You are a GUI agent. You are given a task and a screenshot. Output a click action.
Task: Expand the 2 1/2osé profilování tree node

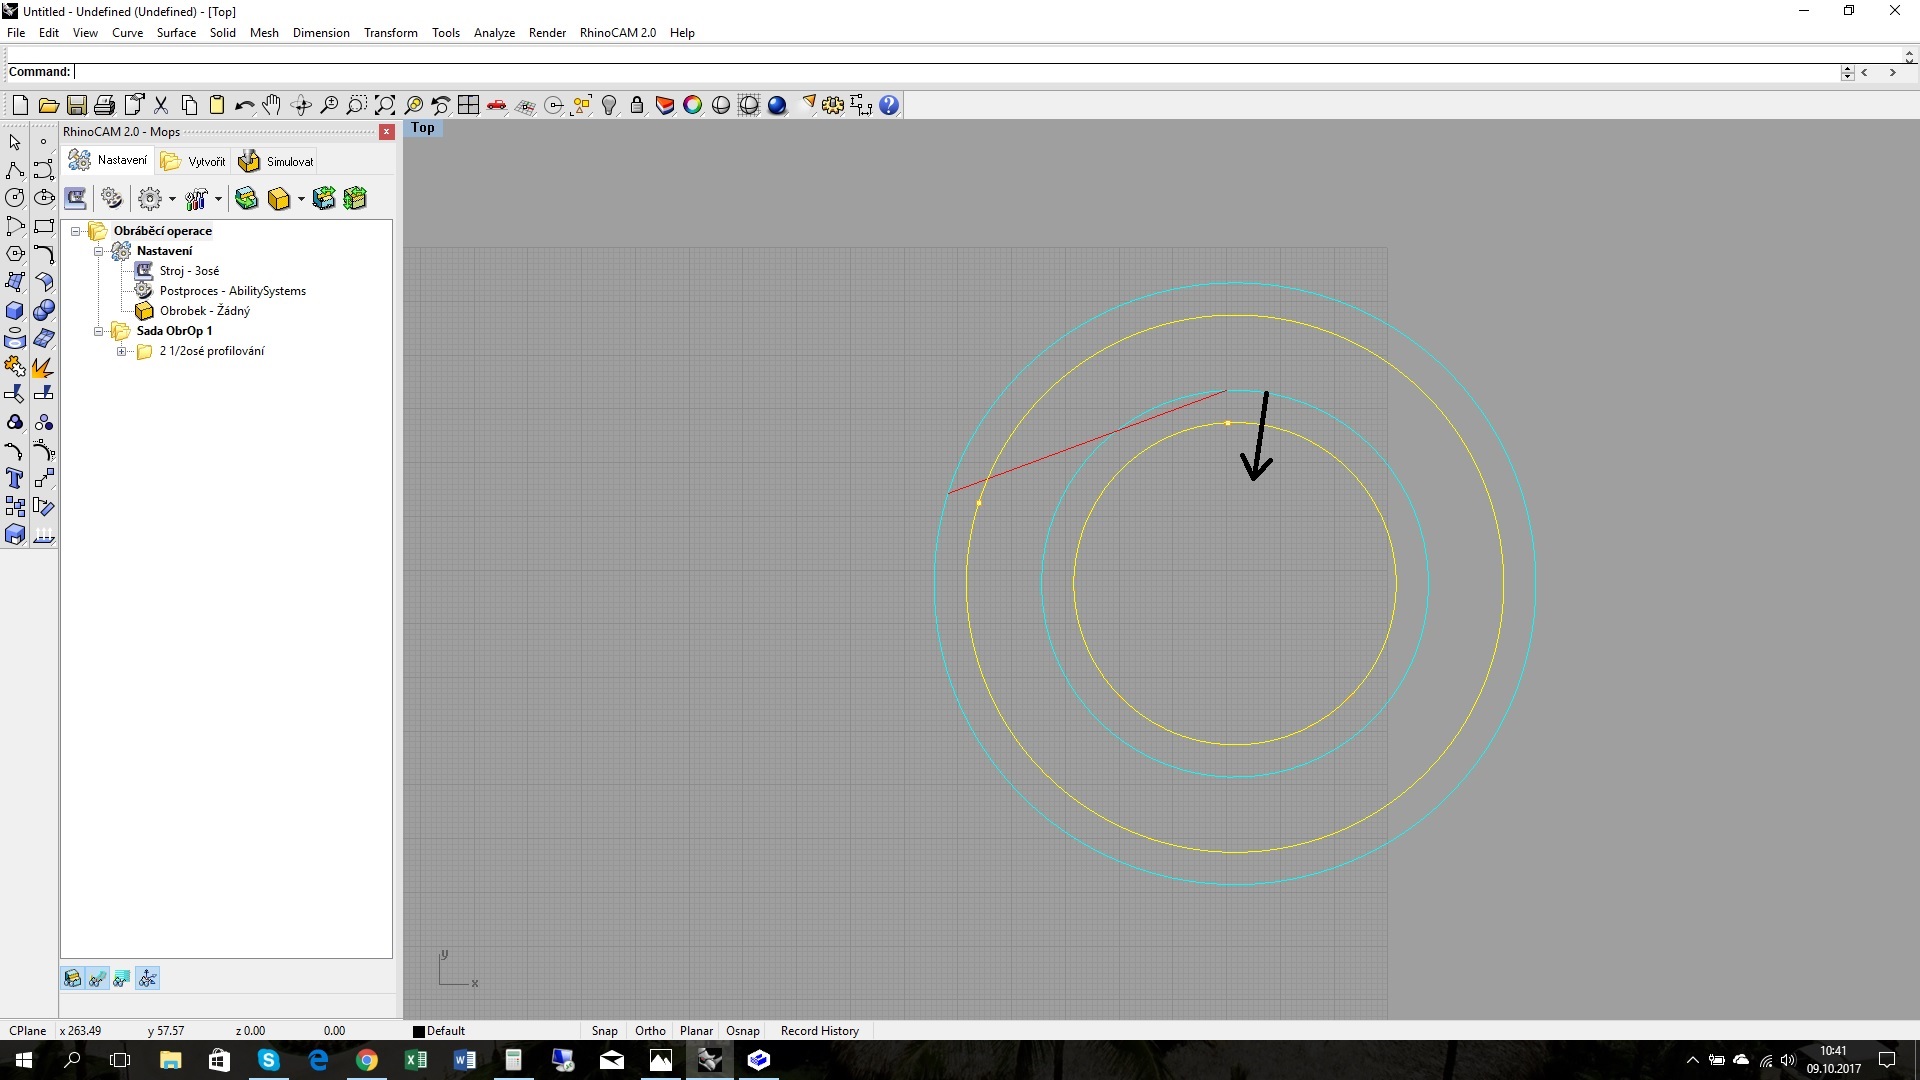tap(121, 351)
